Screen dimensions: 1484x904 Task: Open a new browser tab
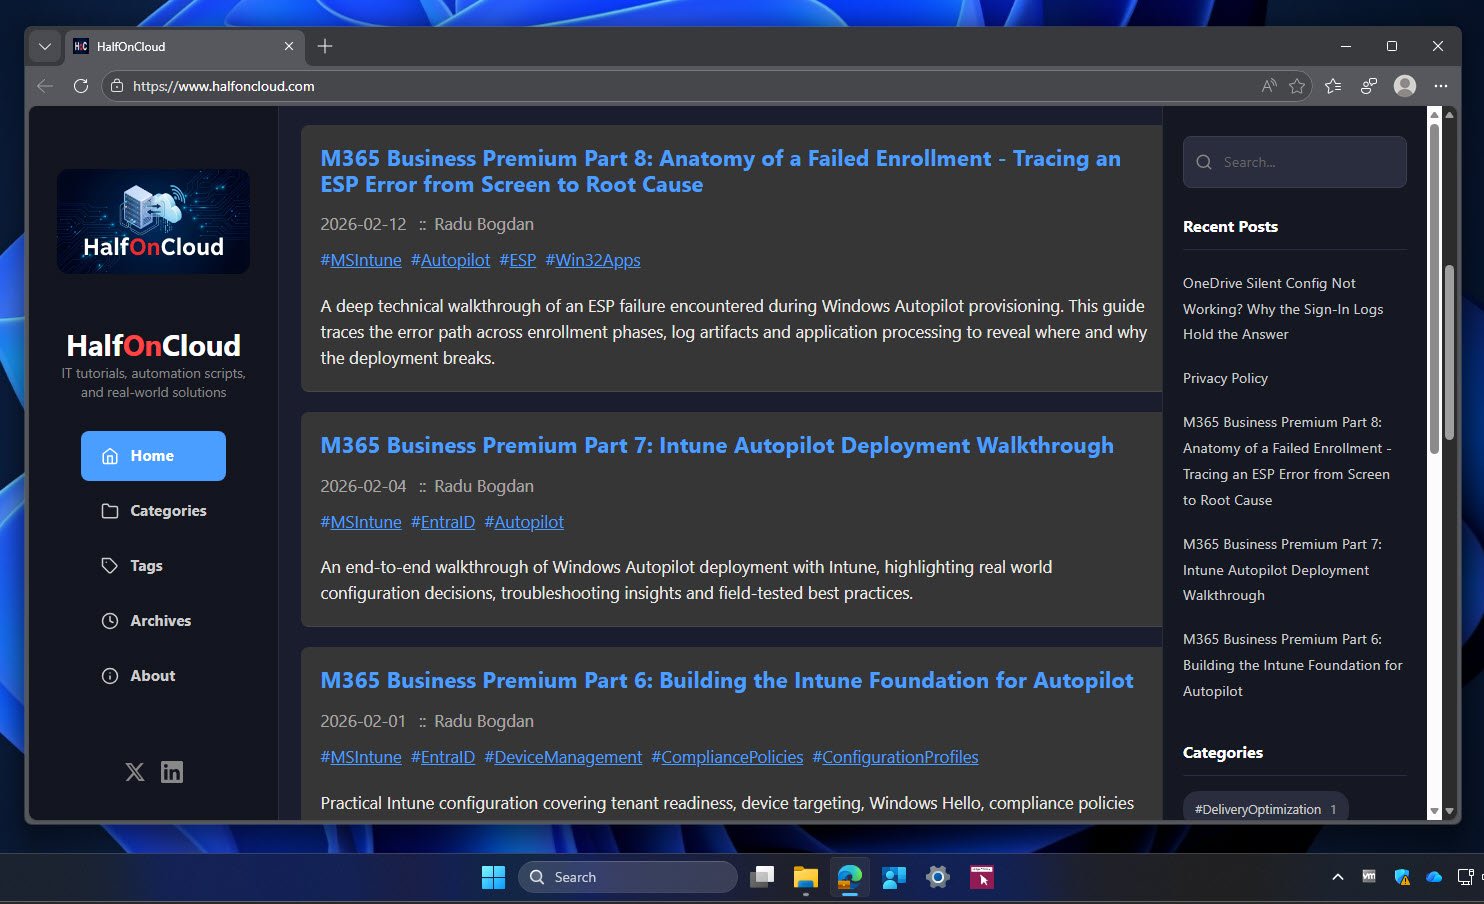pos(325,46)
